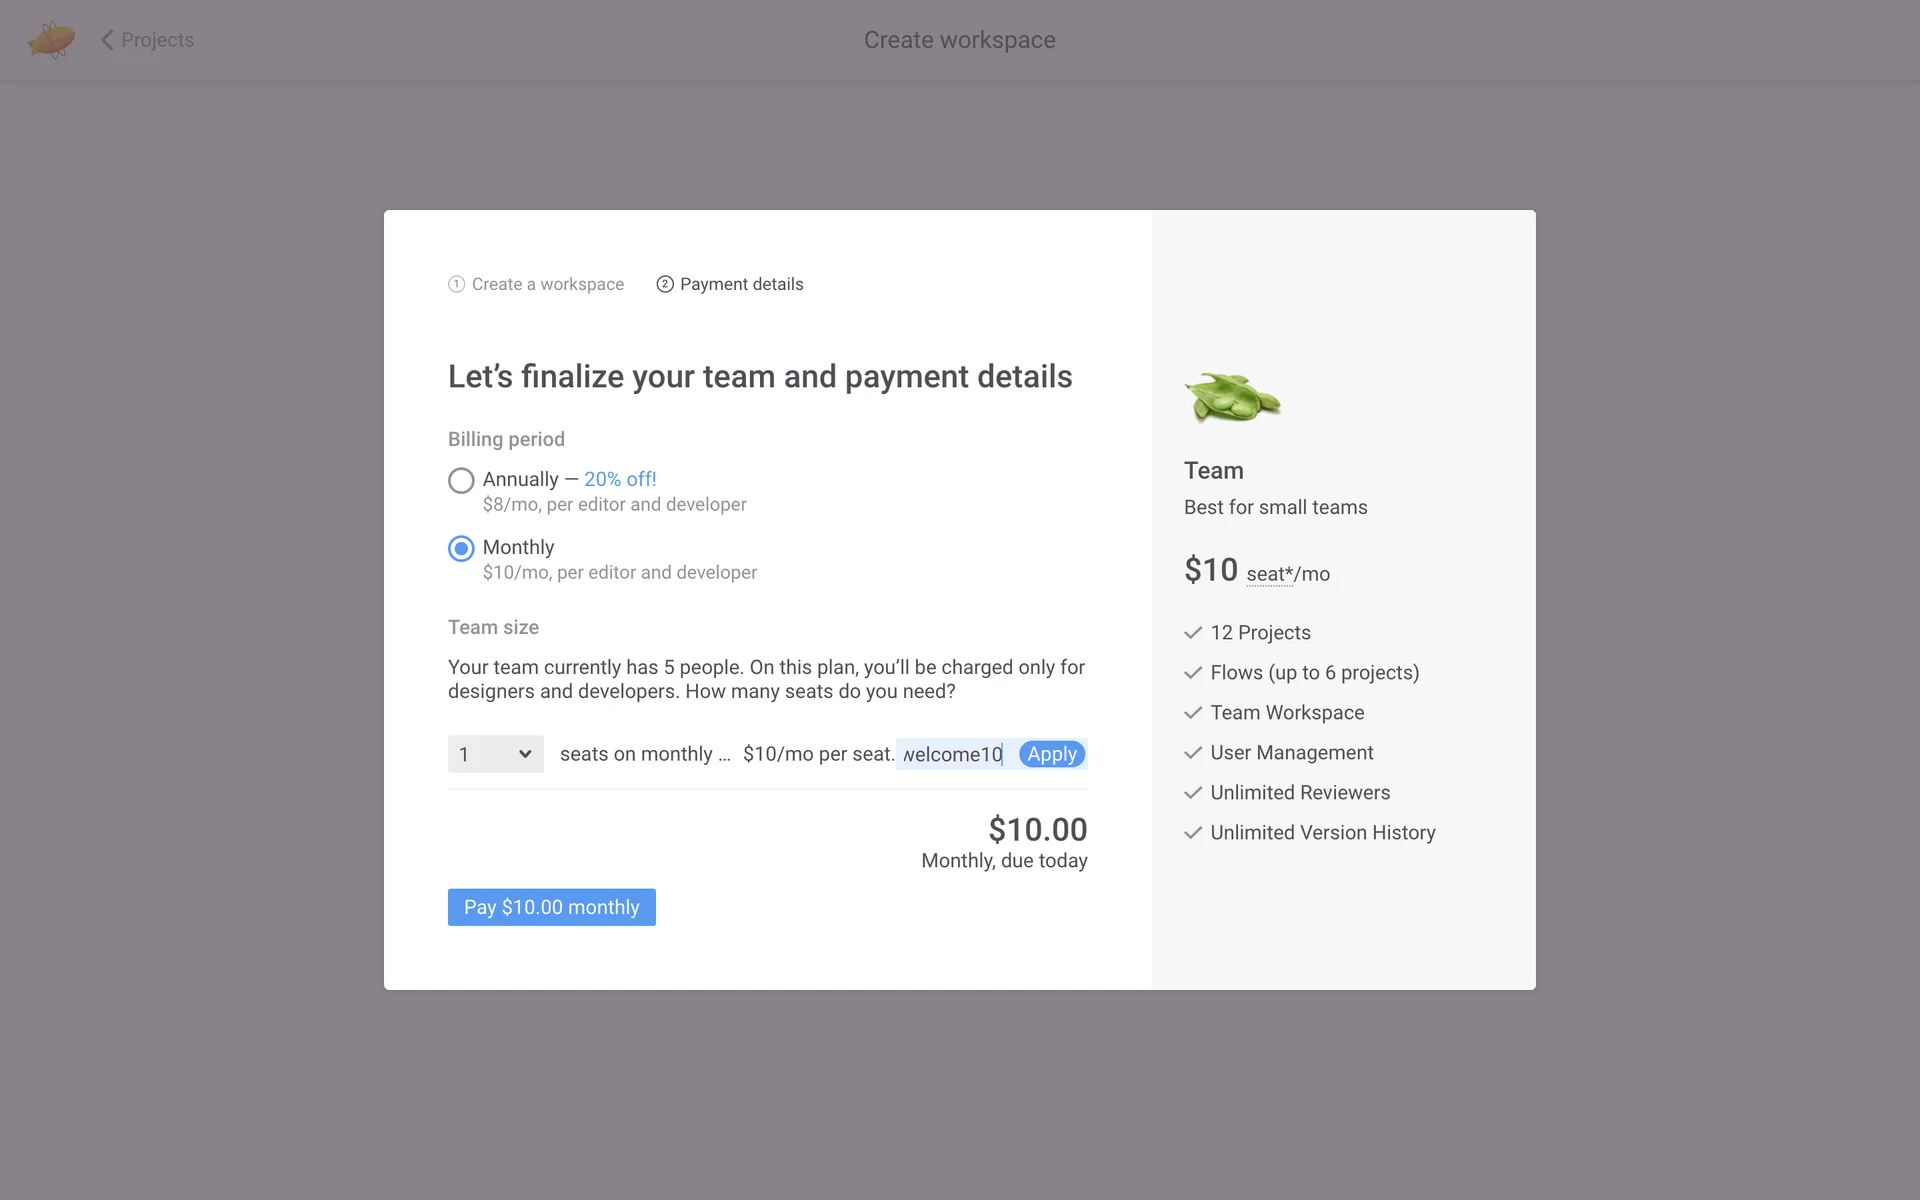
Task: Open the seats count dropdown
Action: [x=495, y=754]
